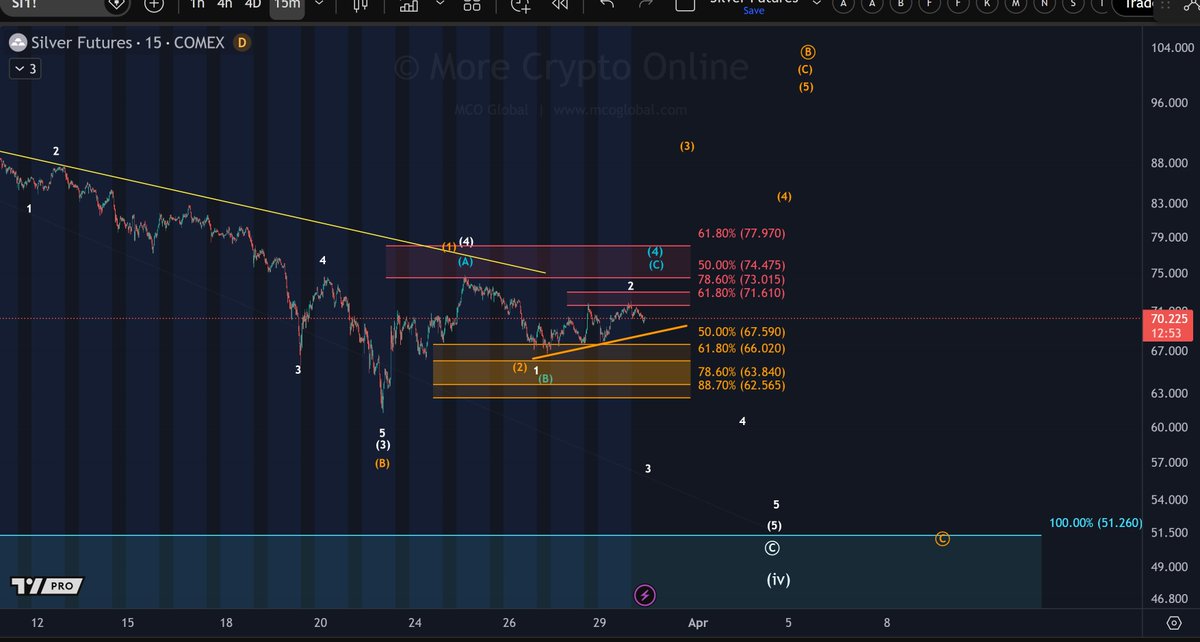1200x642 pixels.
Task: Click the white circled C wave label
Action: [771, 548]
